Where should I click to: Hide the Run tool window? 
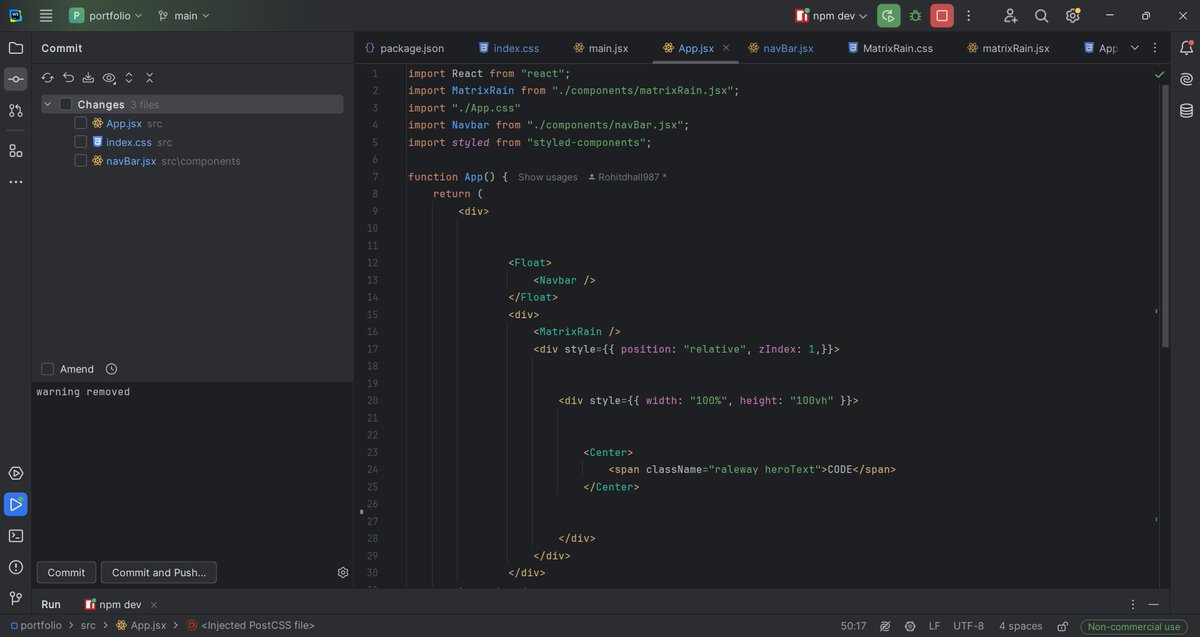(1154, 604)
